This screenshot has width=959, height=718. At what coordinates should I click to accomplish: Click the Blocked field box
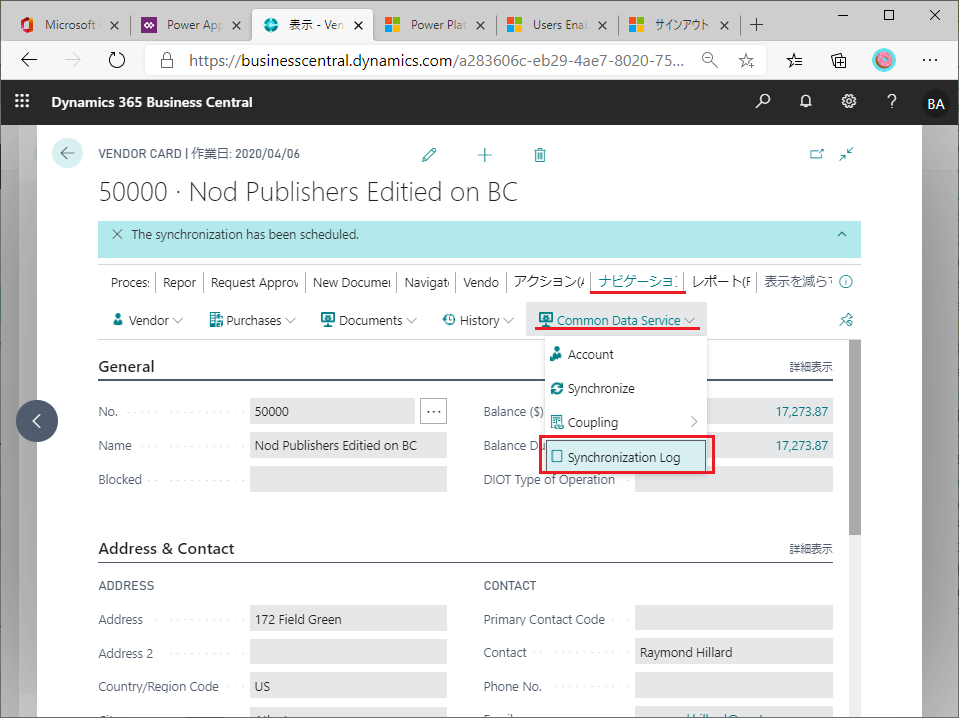pos(348,479)
